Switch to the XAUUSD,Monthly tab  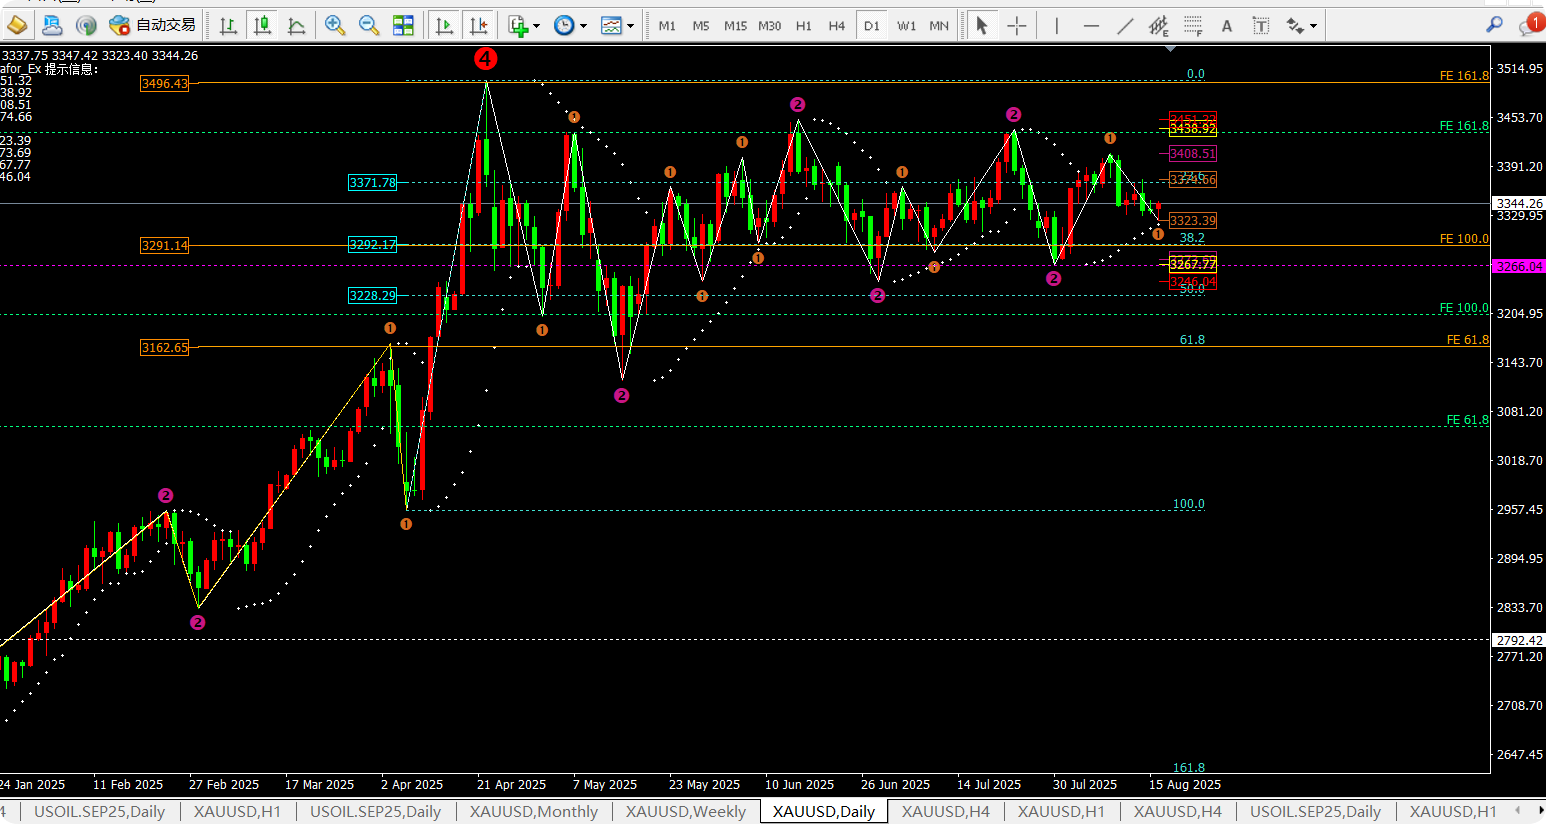click(x=533, y=811)
